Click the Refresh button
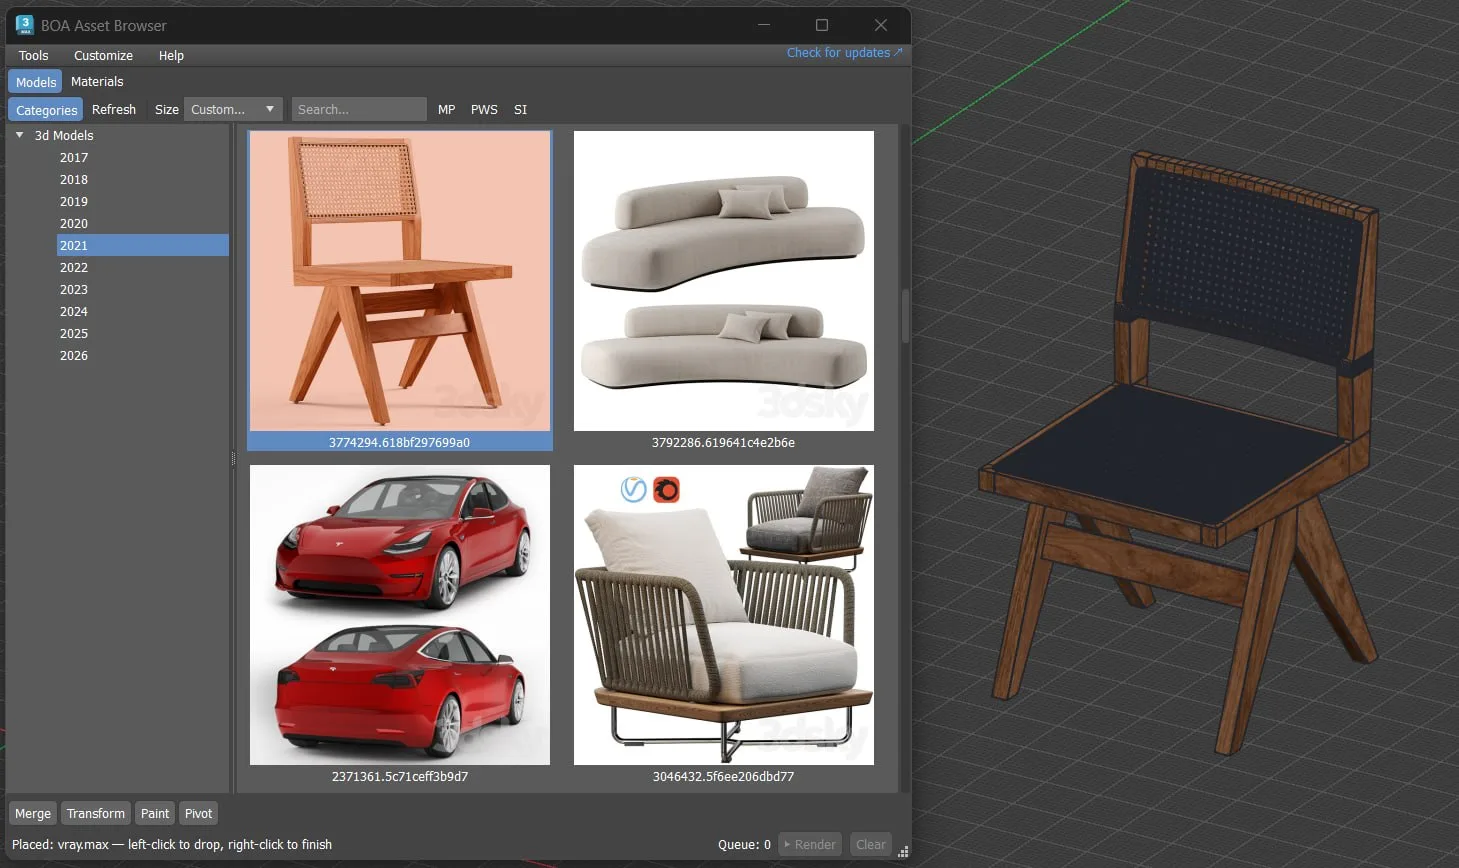Screen dimensions: 1459x868 114,110
